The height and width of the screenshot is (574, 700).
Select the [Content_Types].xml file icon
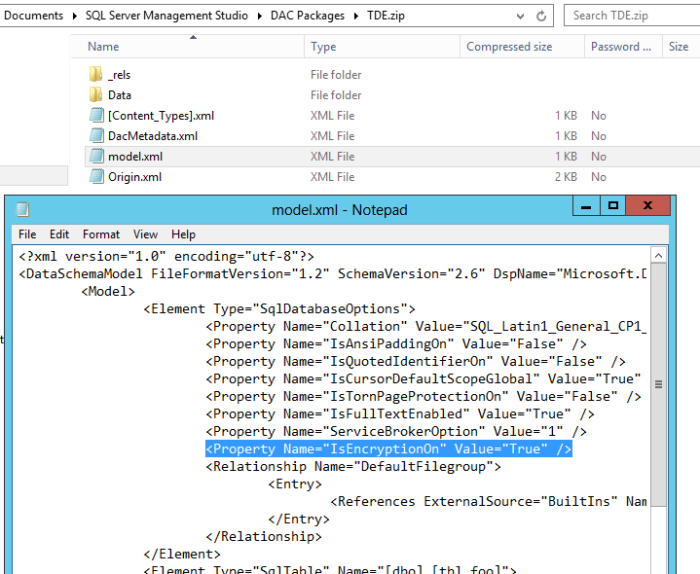[96, 116]
